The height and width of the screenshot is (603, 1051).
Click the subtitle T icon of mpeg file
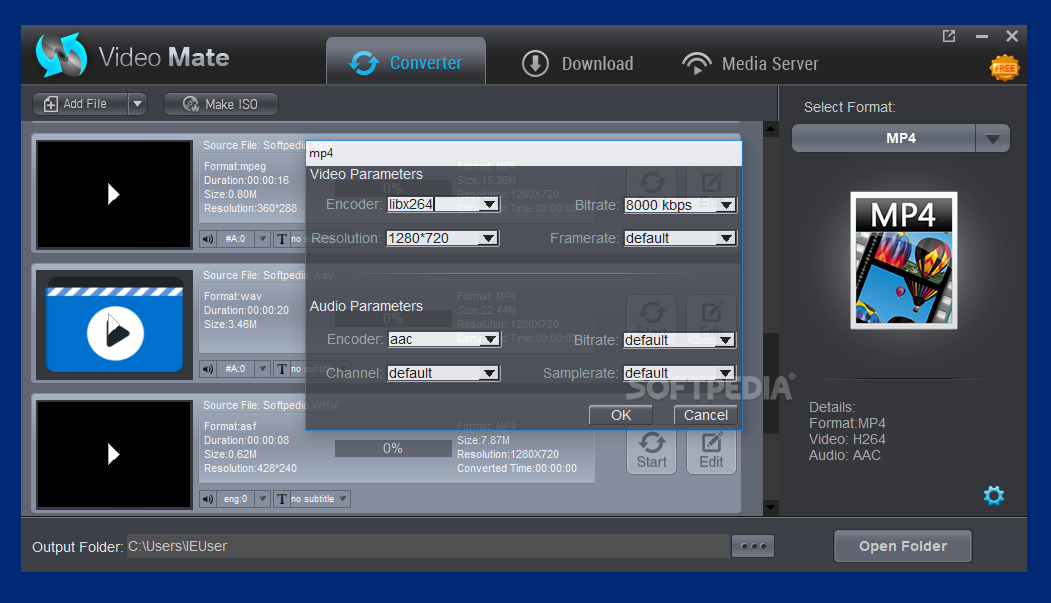tap(282, 239)
